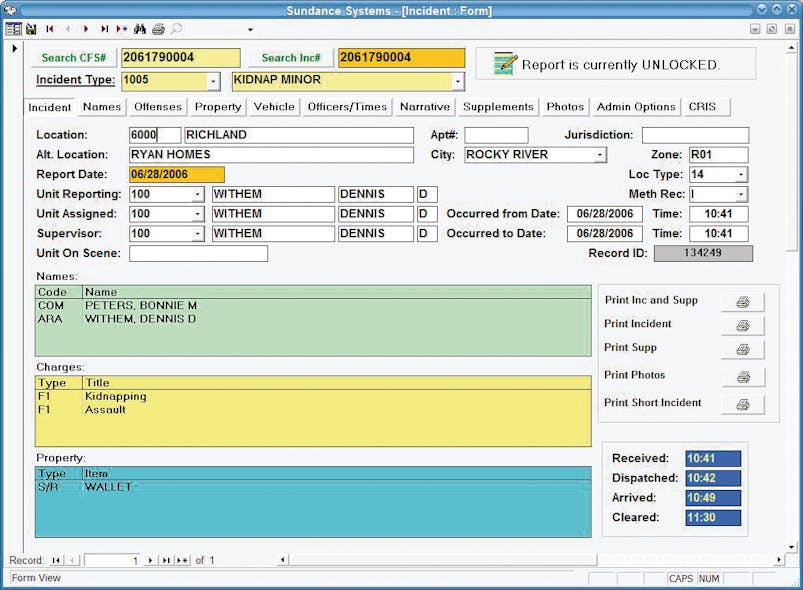
Task: Click the Search CFS# button
Action: [74, 58]
